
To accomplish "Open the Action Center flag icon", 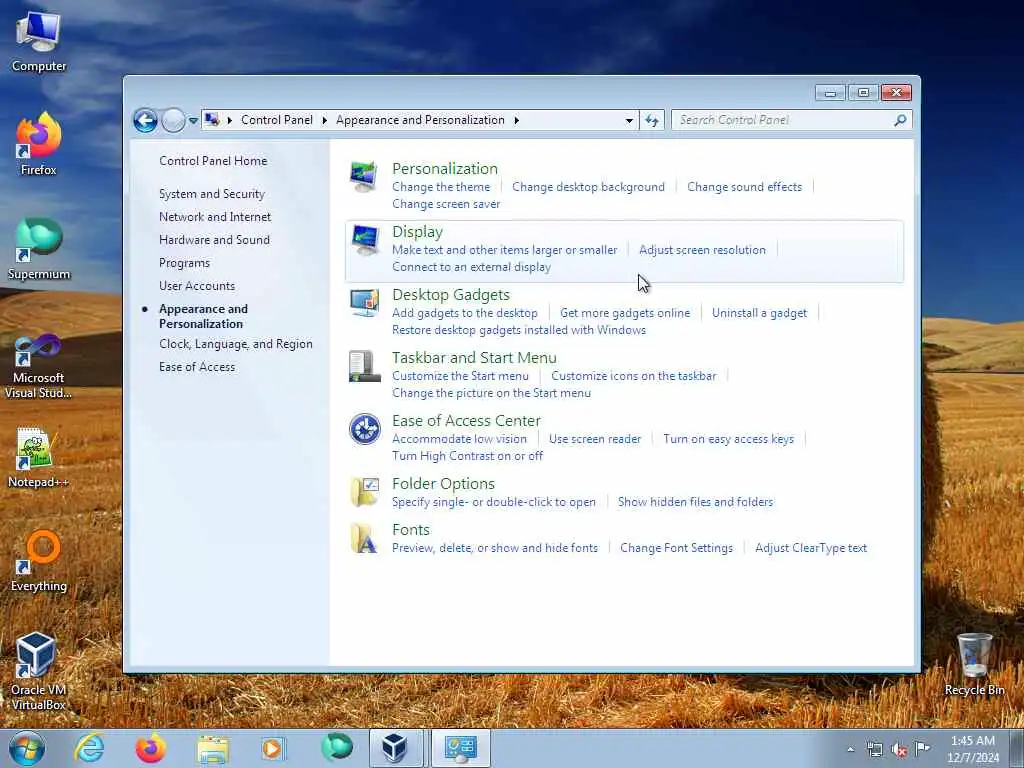I will coord(922,749).
